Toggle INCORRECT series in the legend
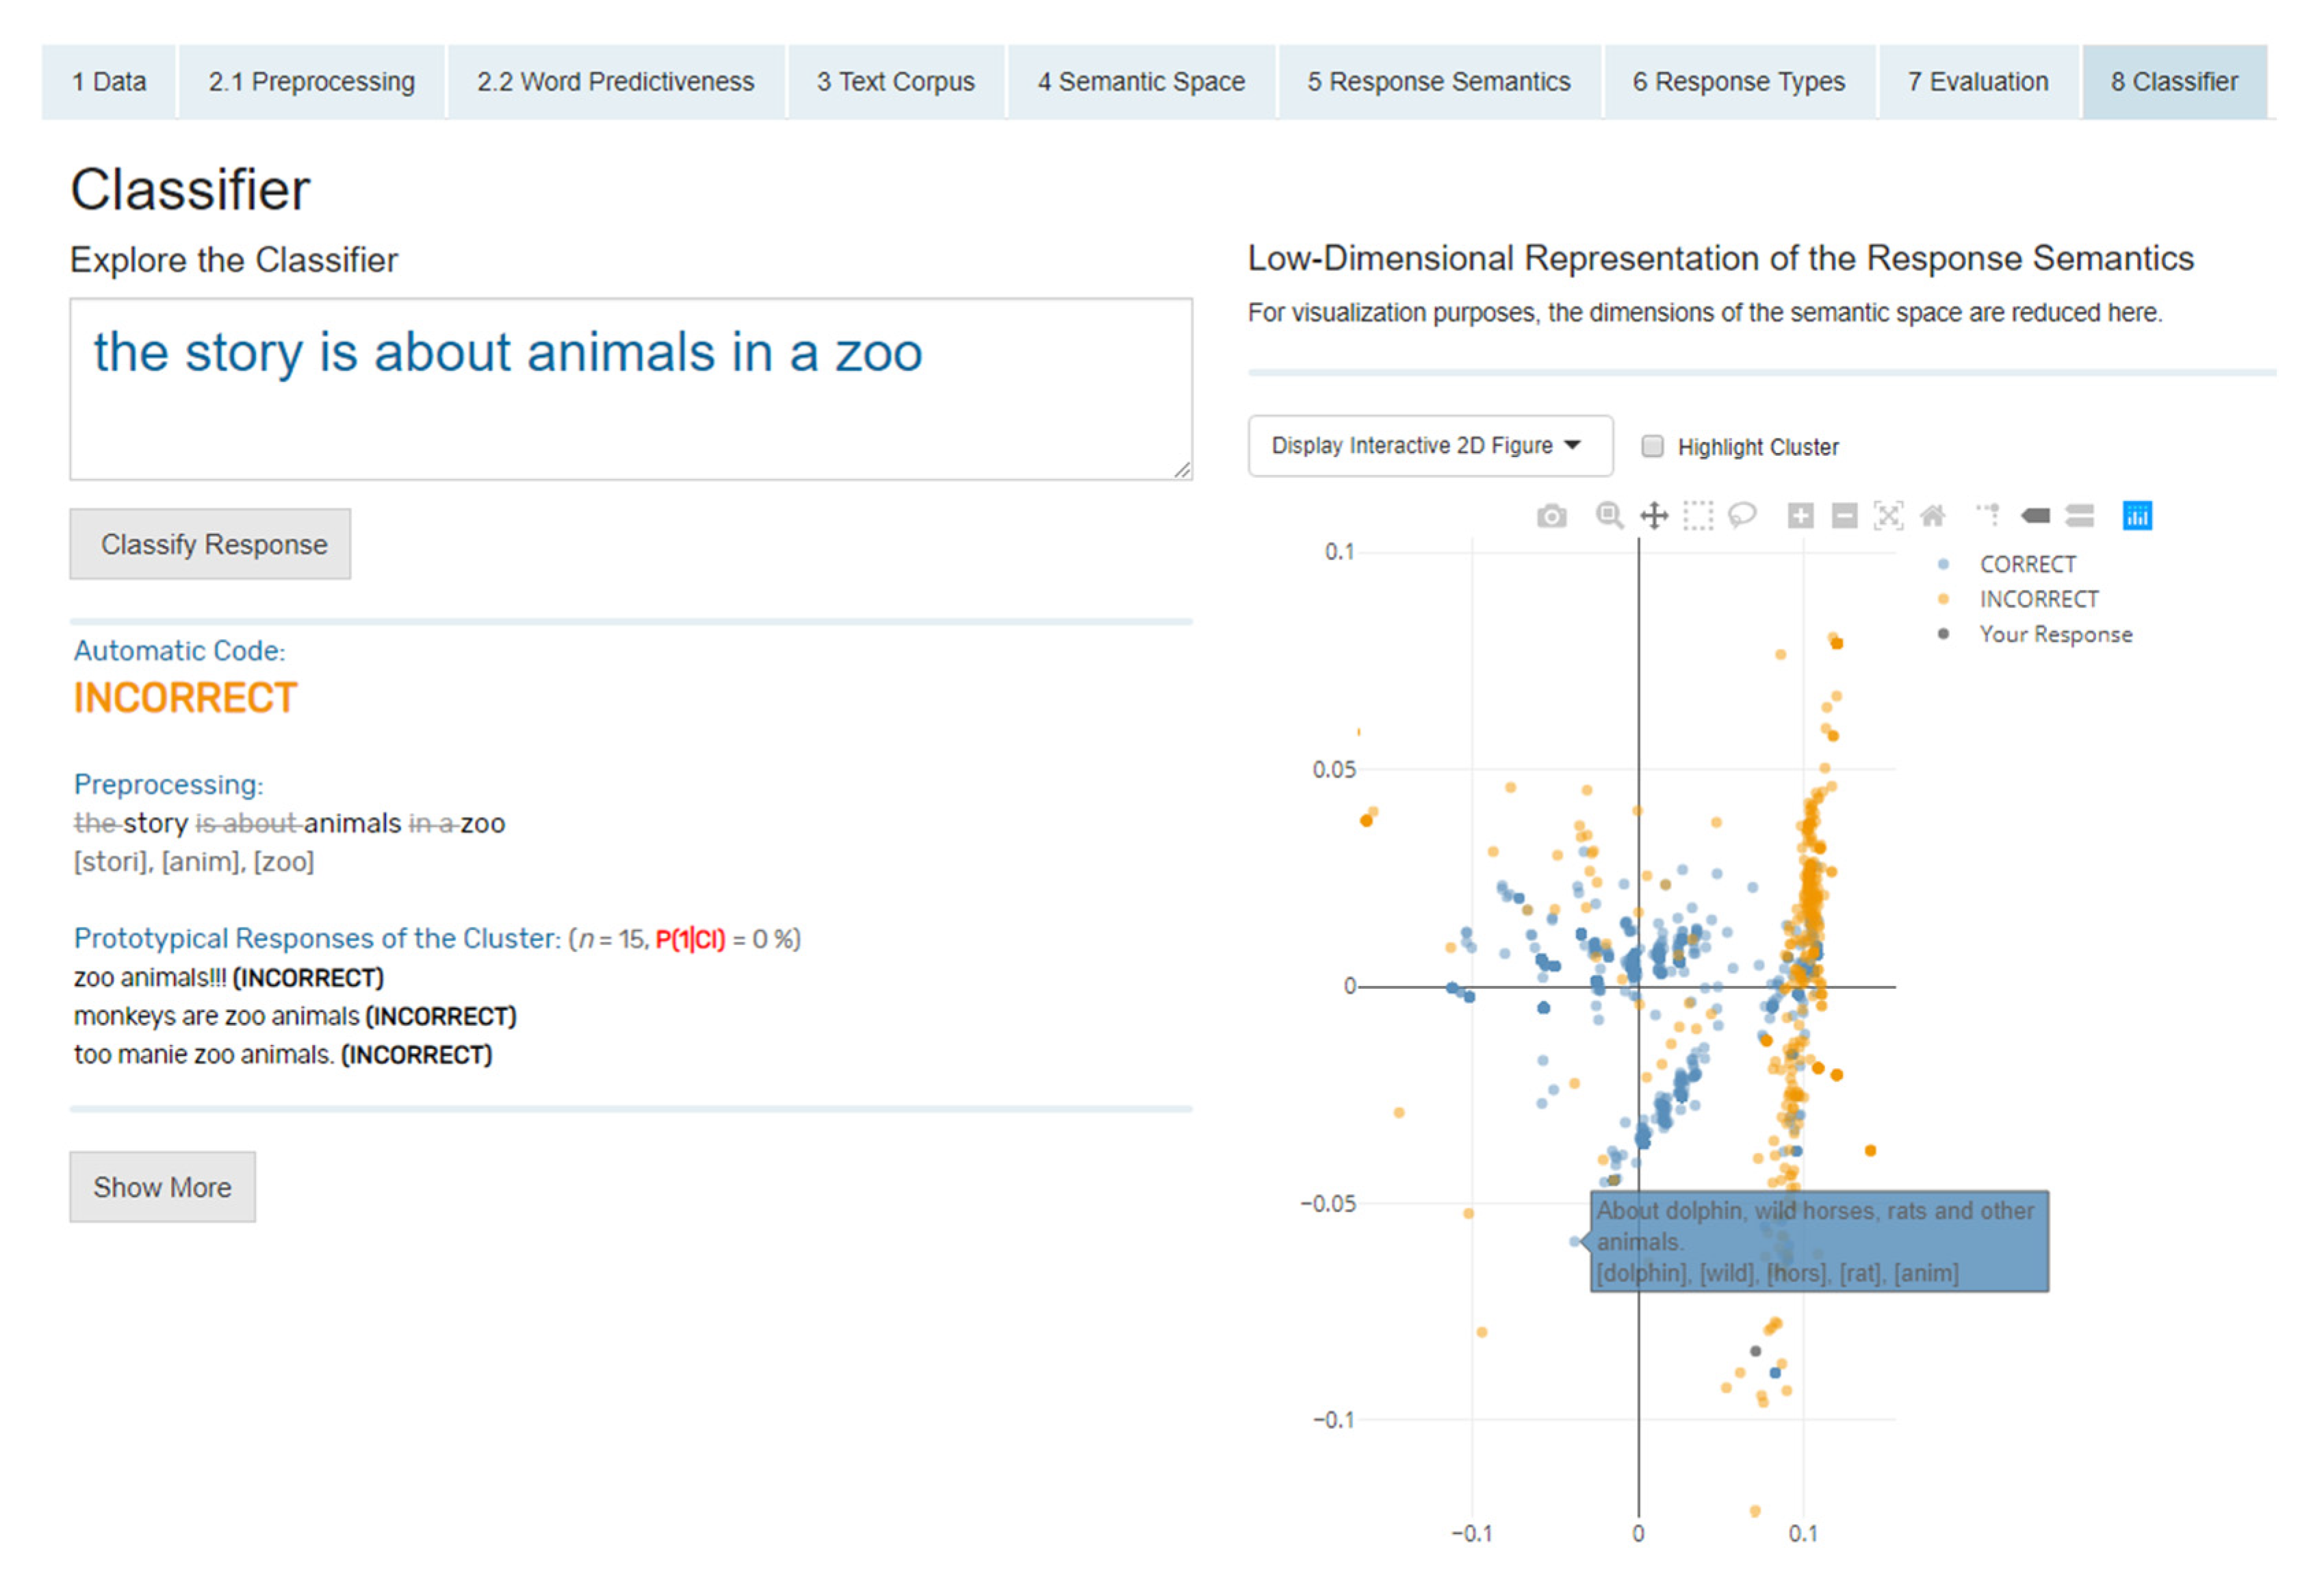Screen dimensions: 2324x1578 (2038, 599)
